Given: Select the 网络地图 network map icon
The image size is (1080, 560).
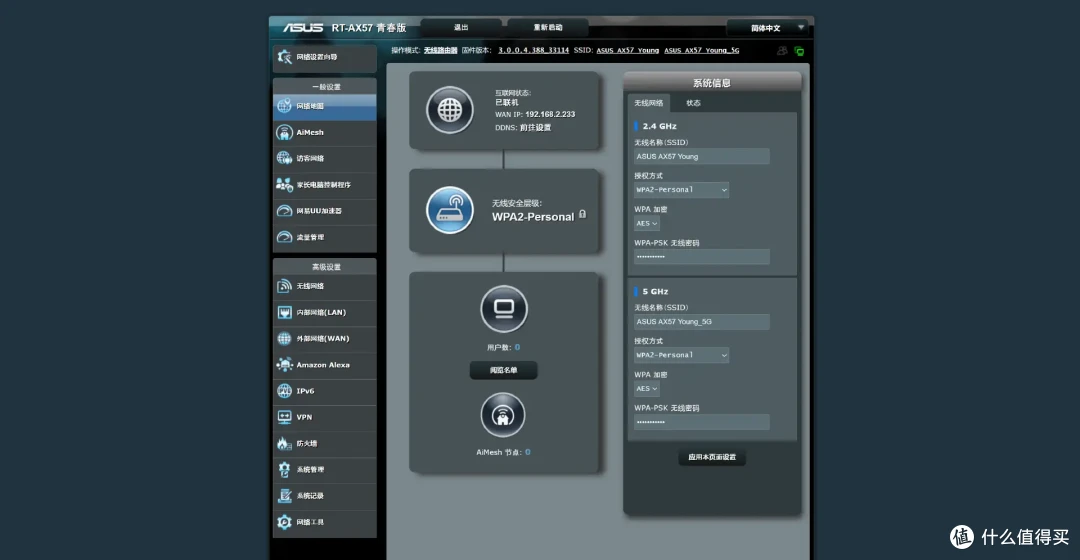Looking at the screenshot, I should coord(284,106).
